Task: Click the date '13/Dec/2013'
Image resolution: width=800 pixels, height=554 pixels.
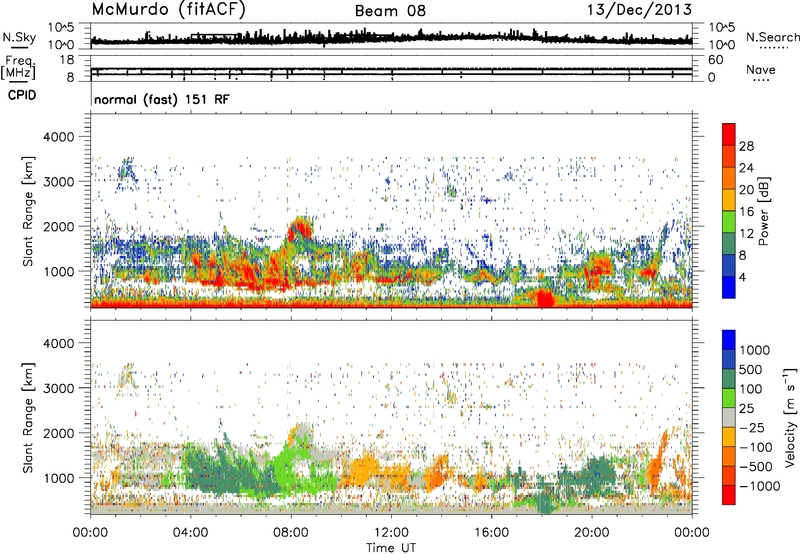Action: coord(640,10)
